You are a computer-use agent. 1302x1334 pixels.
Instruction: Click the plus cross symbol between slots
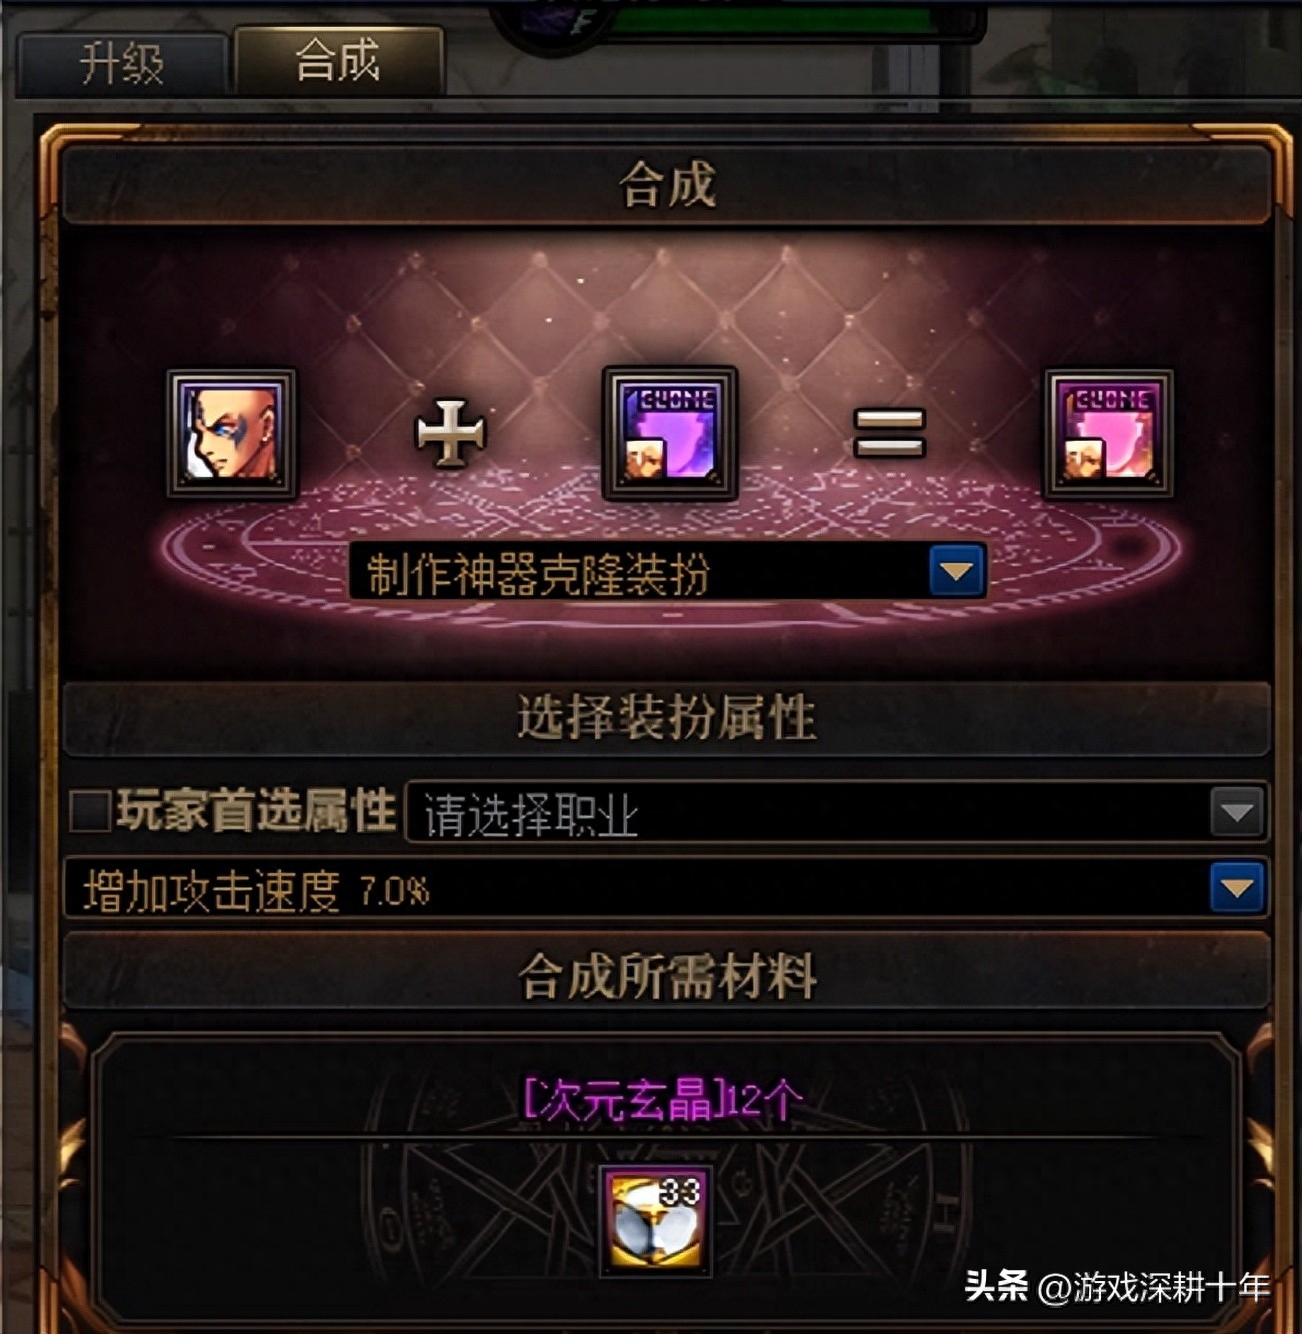[x=450, y=433]
